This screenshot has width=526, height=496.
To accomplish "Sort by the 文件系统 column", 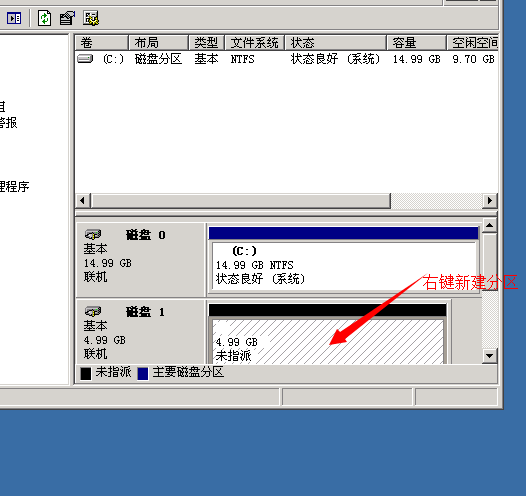I will click(x=255, y=43).
